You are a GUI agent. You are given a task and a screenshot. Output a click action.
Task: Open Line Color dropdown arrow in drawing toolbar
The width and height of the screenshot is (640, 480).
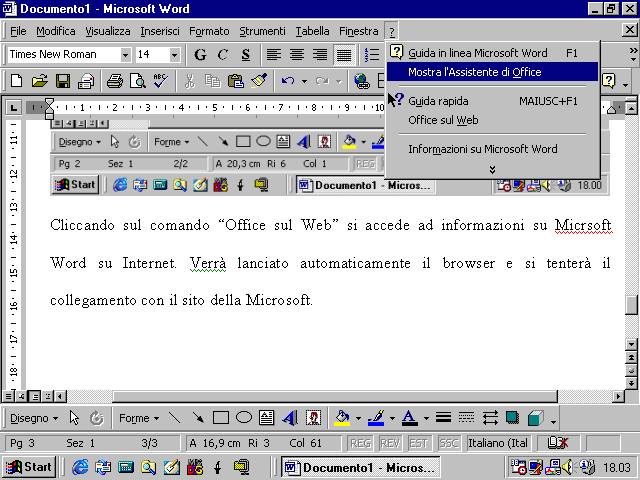(x=392, y=418)
